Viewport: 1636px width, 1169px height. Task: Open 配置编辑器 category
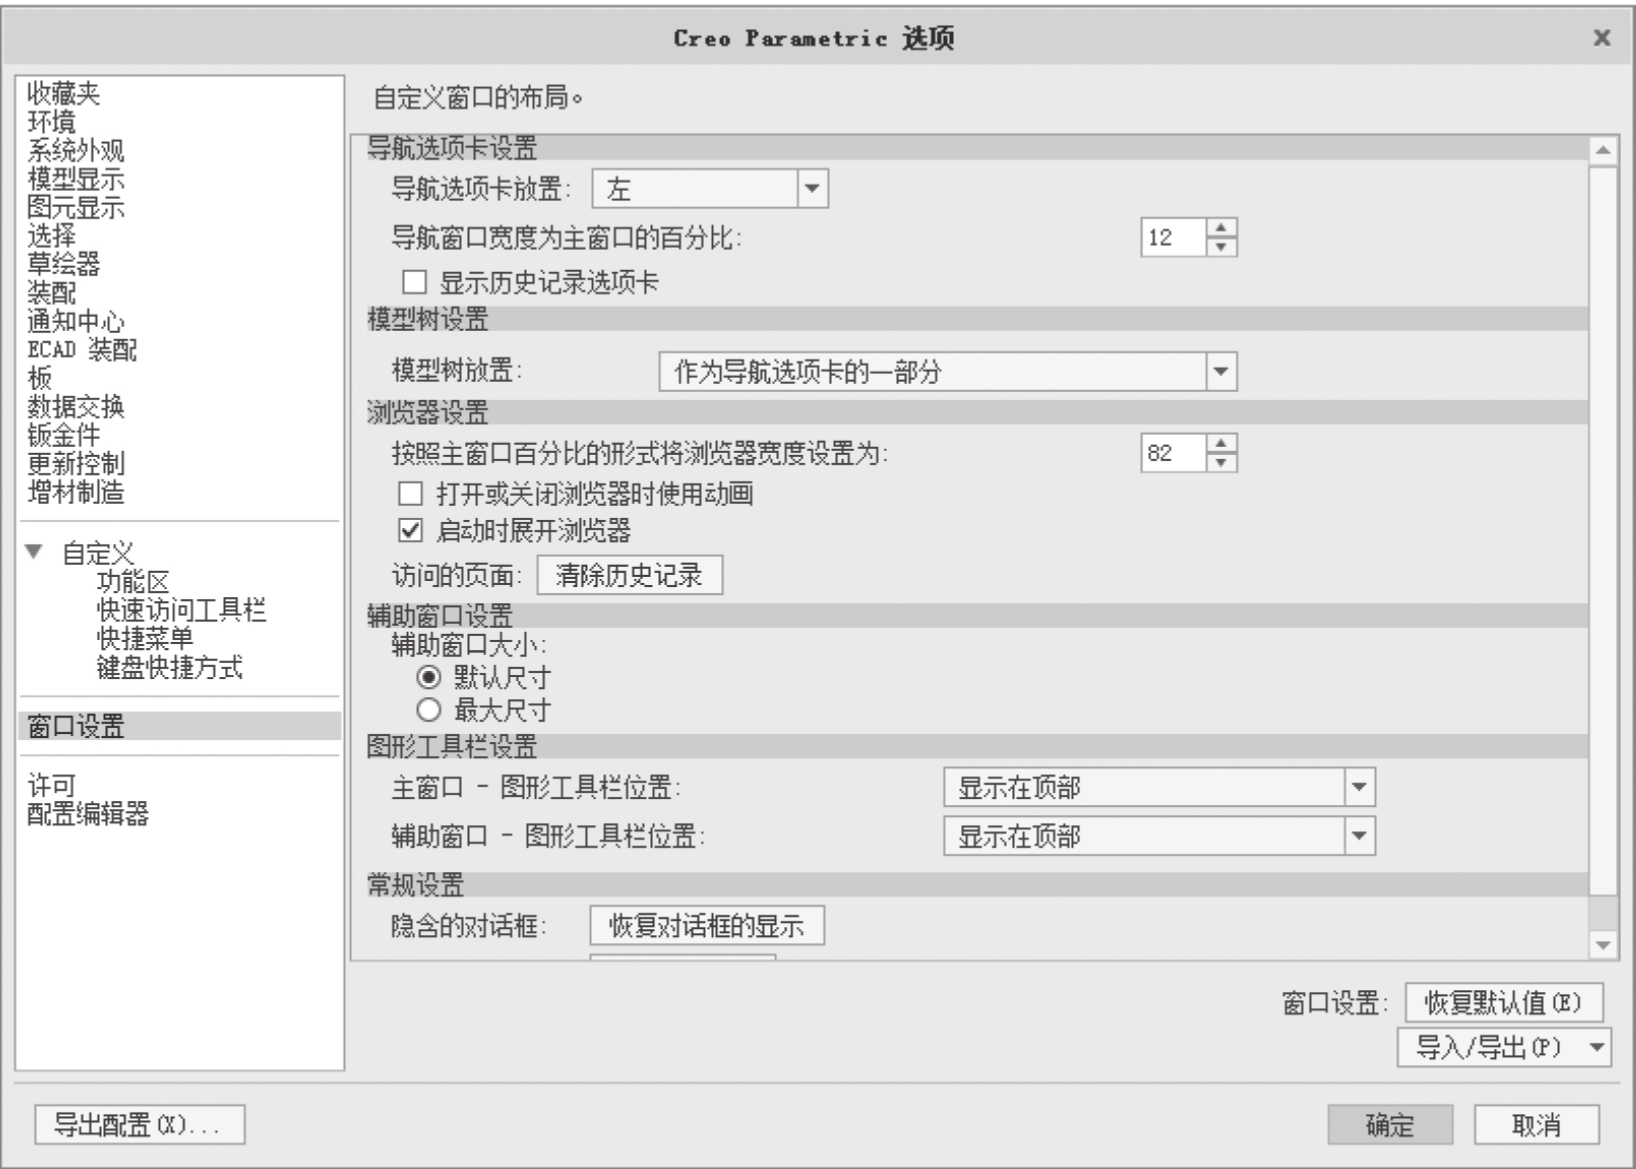87,813
